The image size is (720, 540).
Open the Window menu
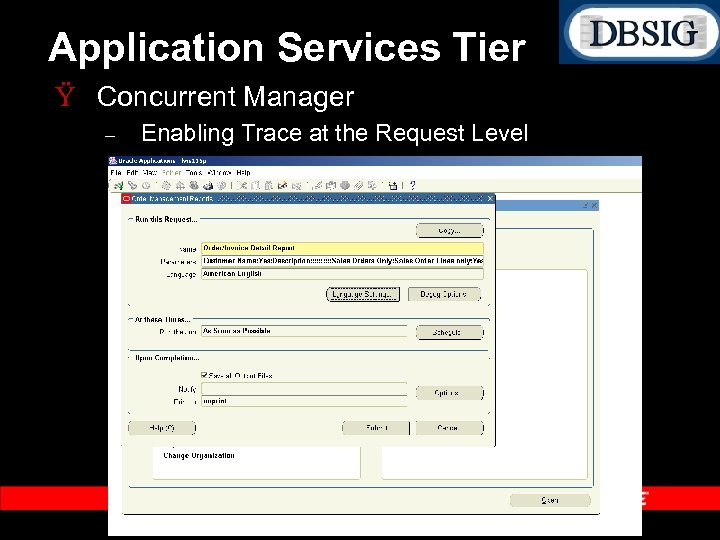click(219, 173)
